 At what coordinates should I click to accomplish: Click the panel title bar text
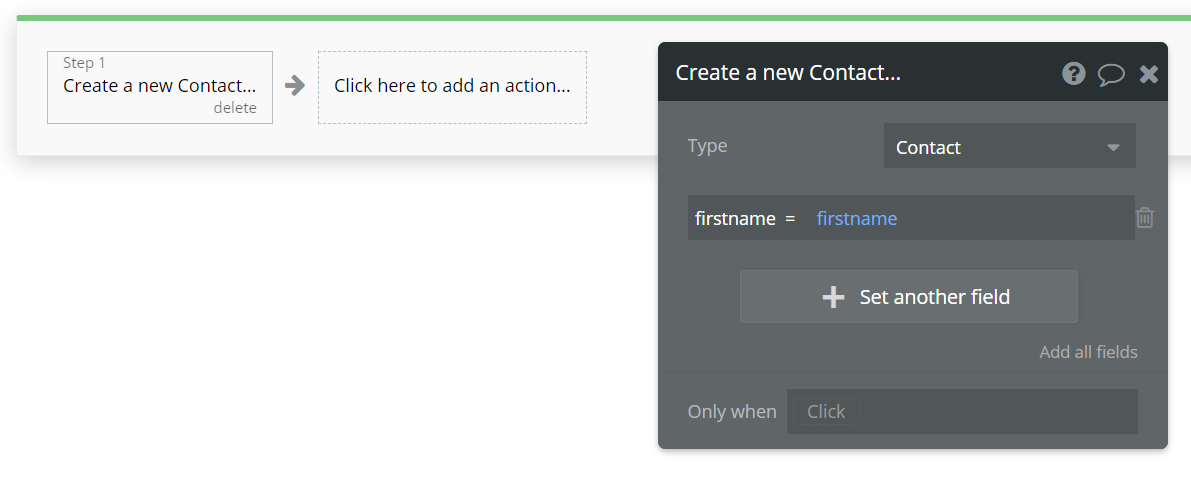coord(788,73)
